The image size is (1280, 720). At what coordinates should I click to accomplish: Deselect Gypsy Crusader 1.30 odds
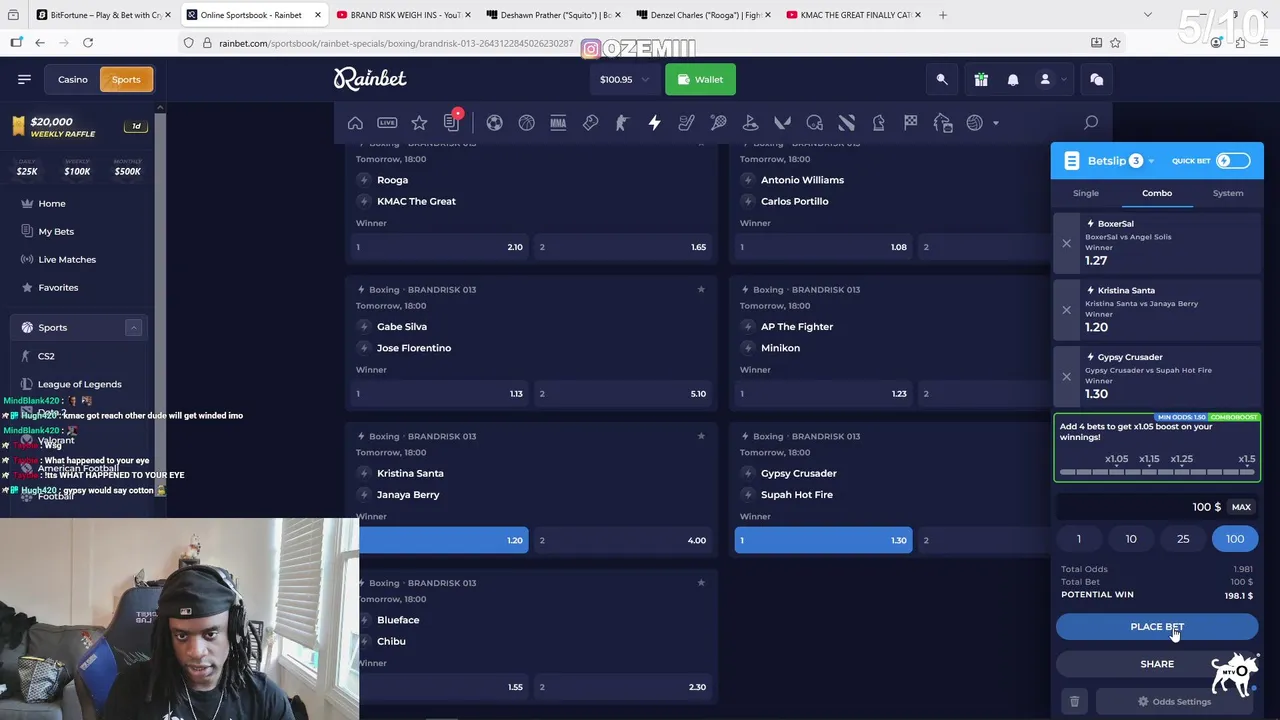(x=823, y=540)
